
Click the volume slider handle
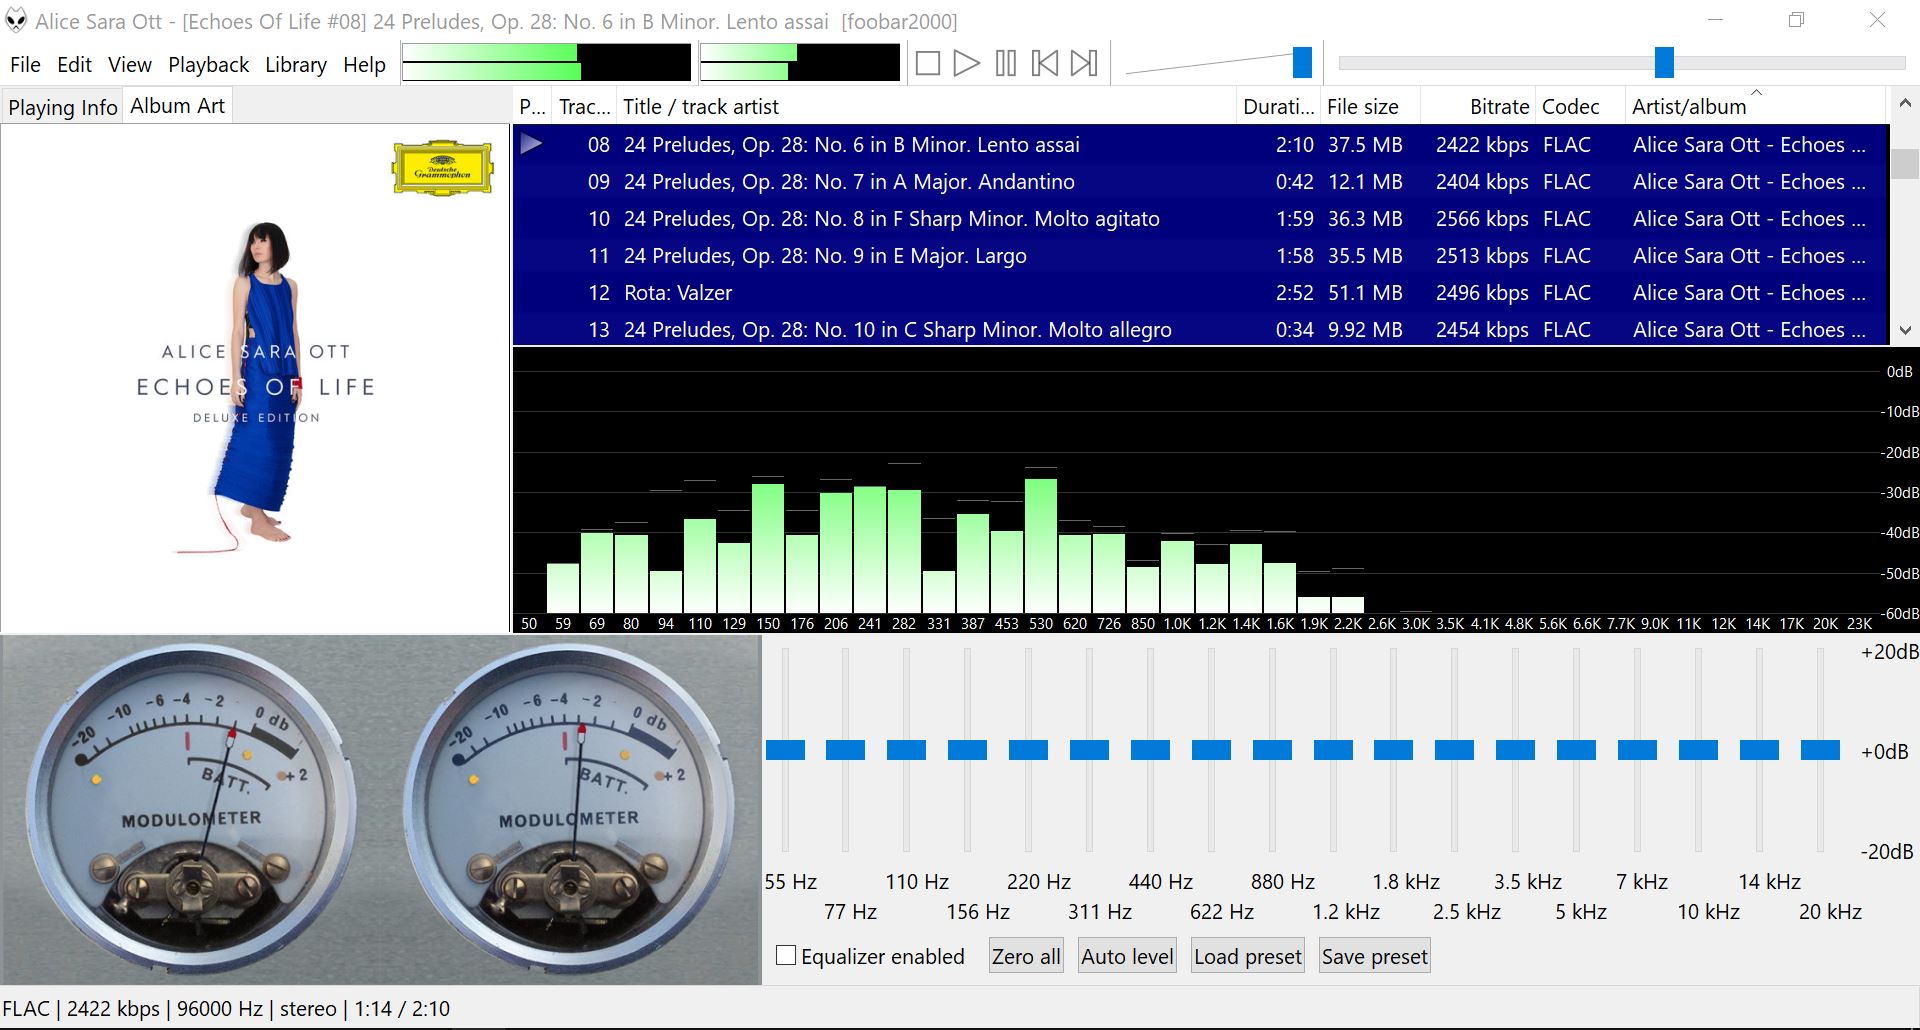pos(1302,62)
